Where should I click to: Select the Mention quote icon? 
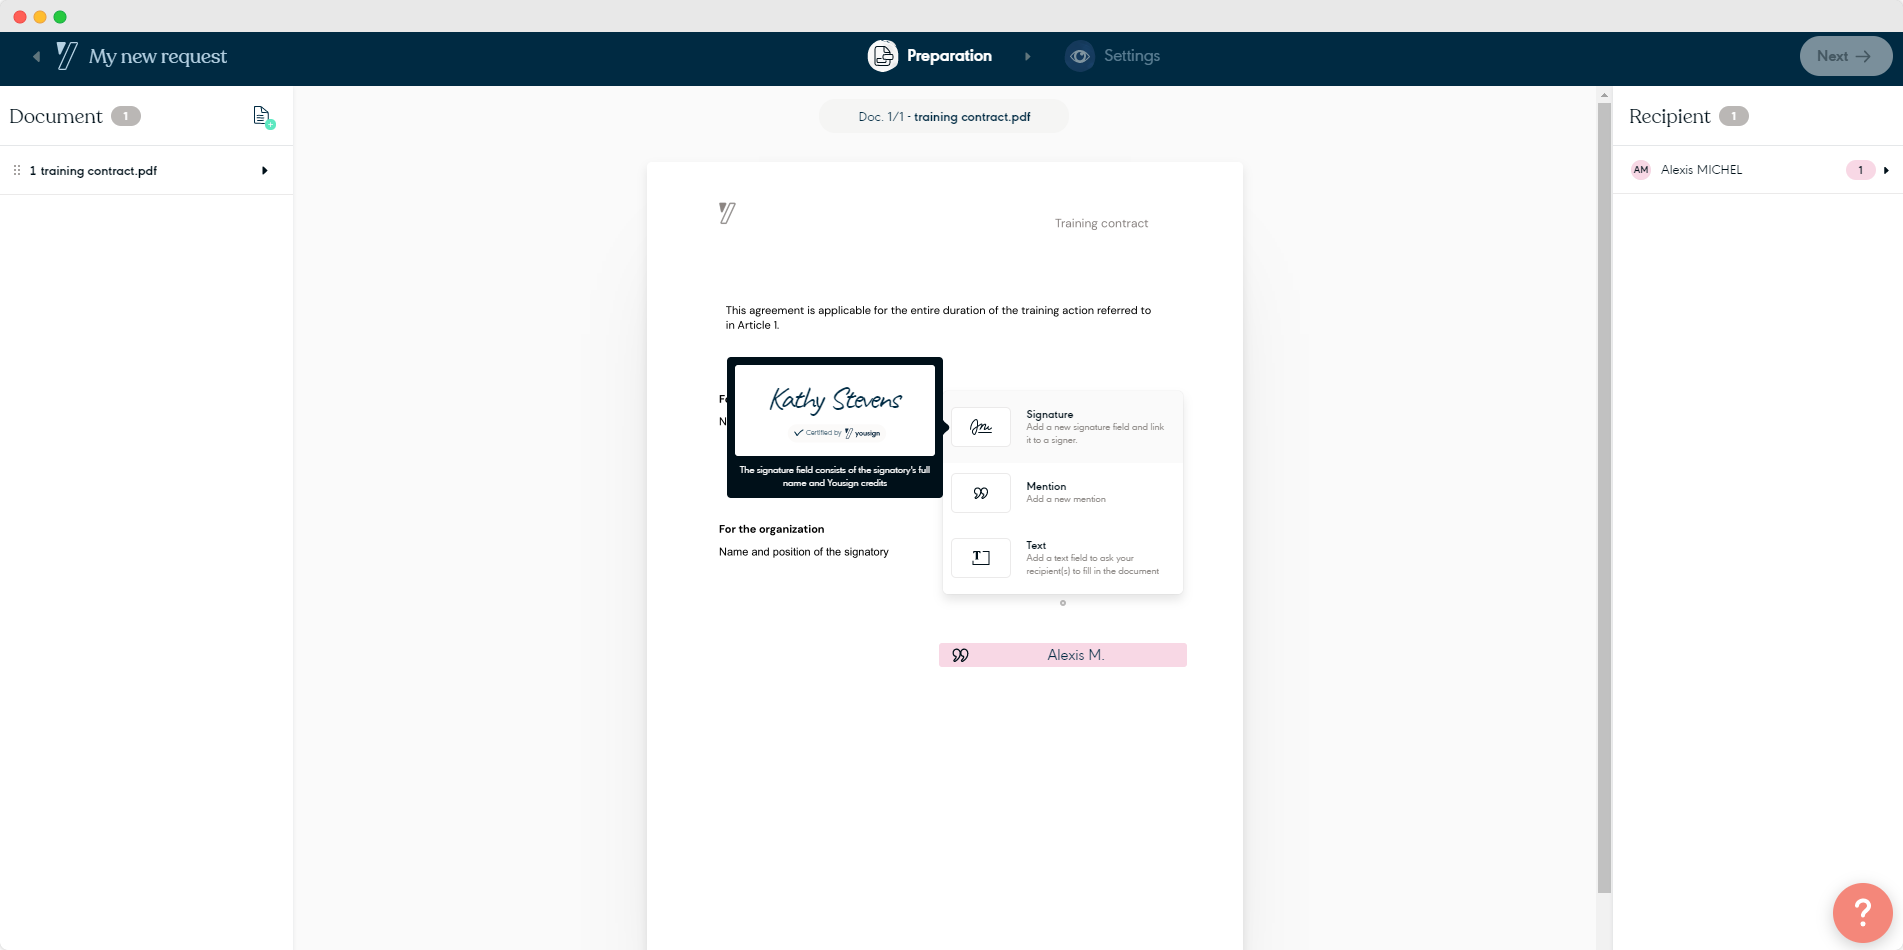[980, 493]
